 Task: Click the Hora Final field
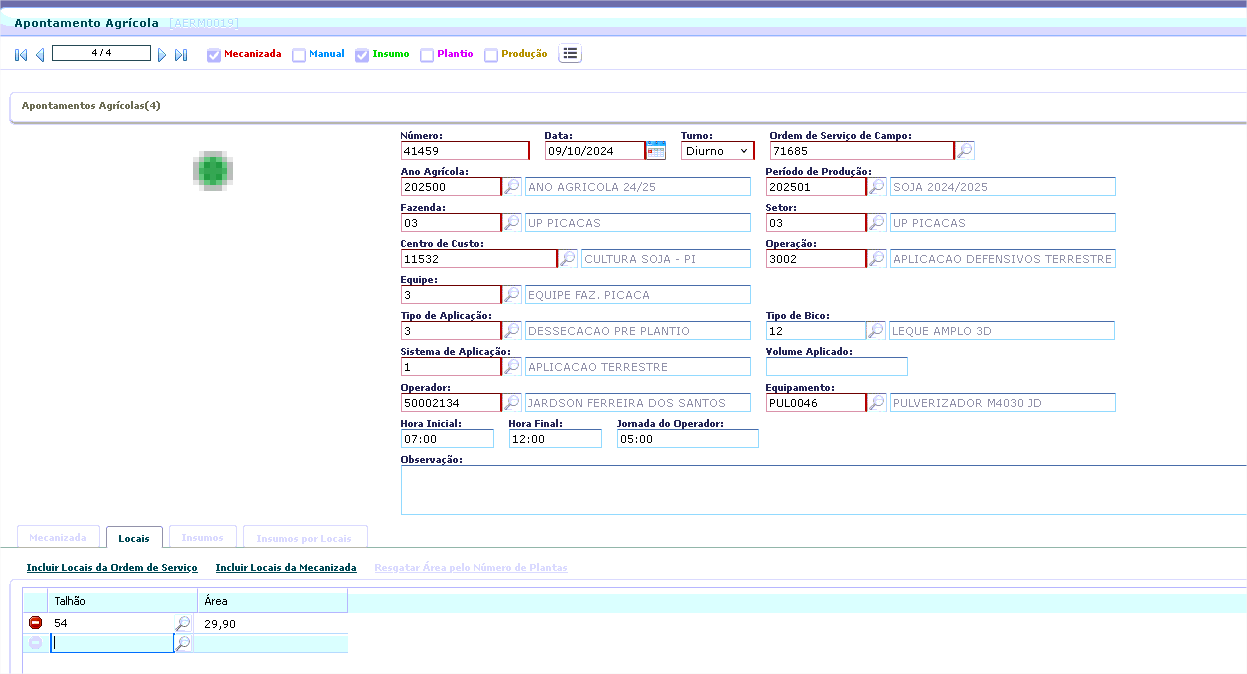point(555,439)
